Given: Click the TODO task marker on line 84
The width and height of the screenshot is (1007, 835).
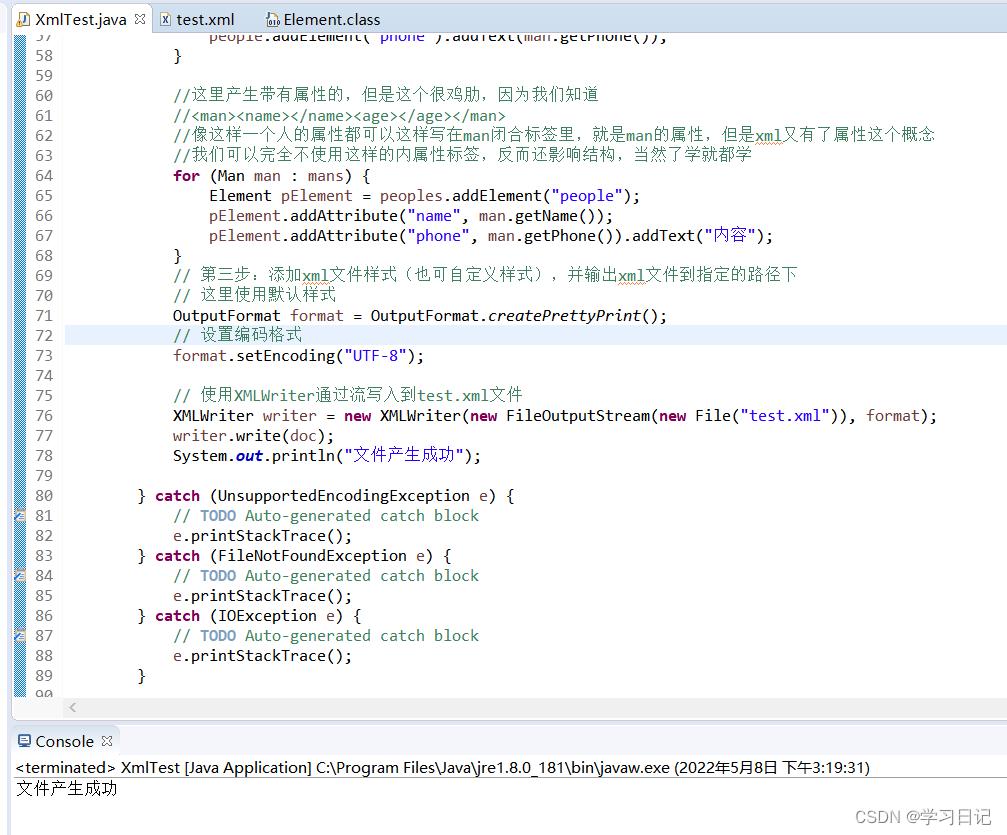Looking at the screenshot, I should click(20, 575).
